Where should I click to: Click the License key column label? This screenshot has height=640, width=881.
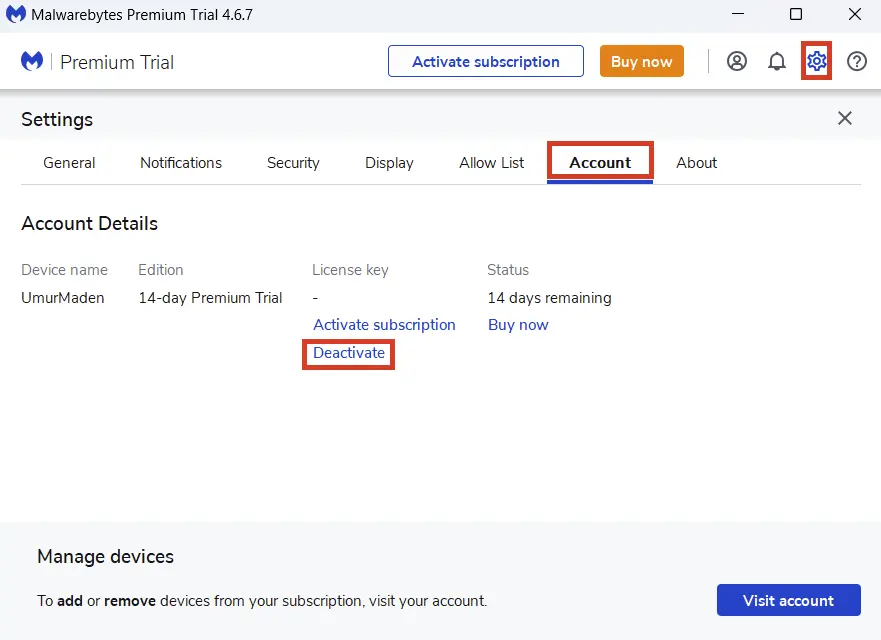pos(350,270)
